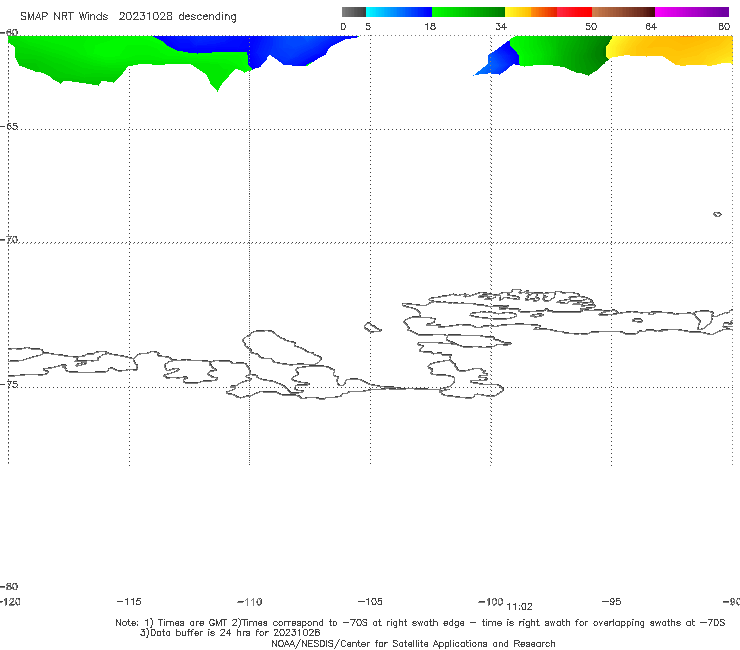
Task: Click the green color bar segment
Action: [468, 12]
